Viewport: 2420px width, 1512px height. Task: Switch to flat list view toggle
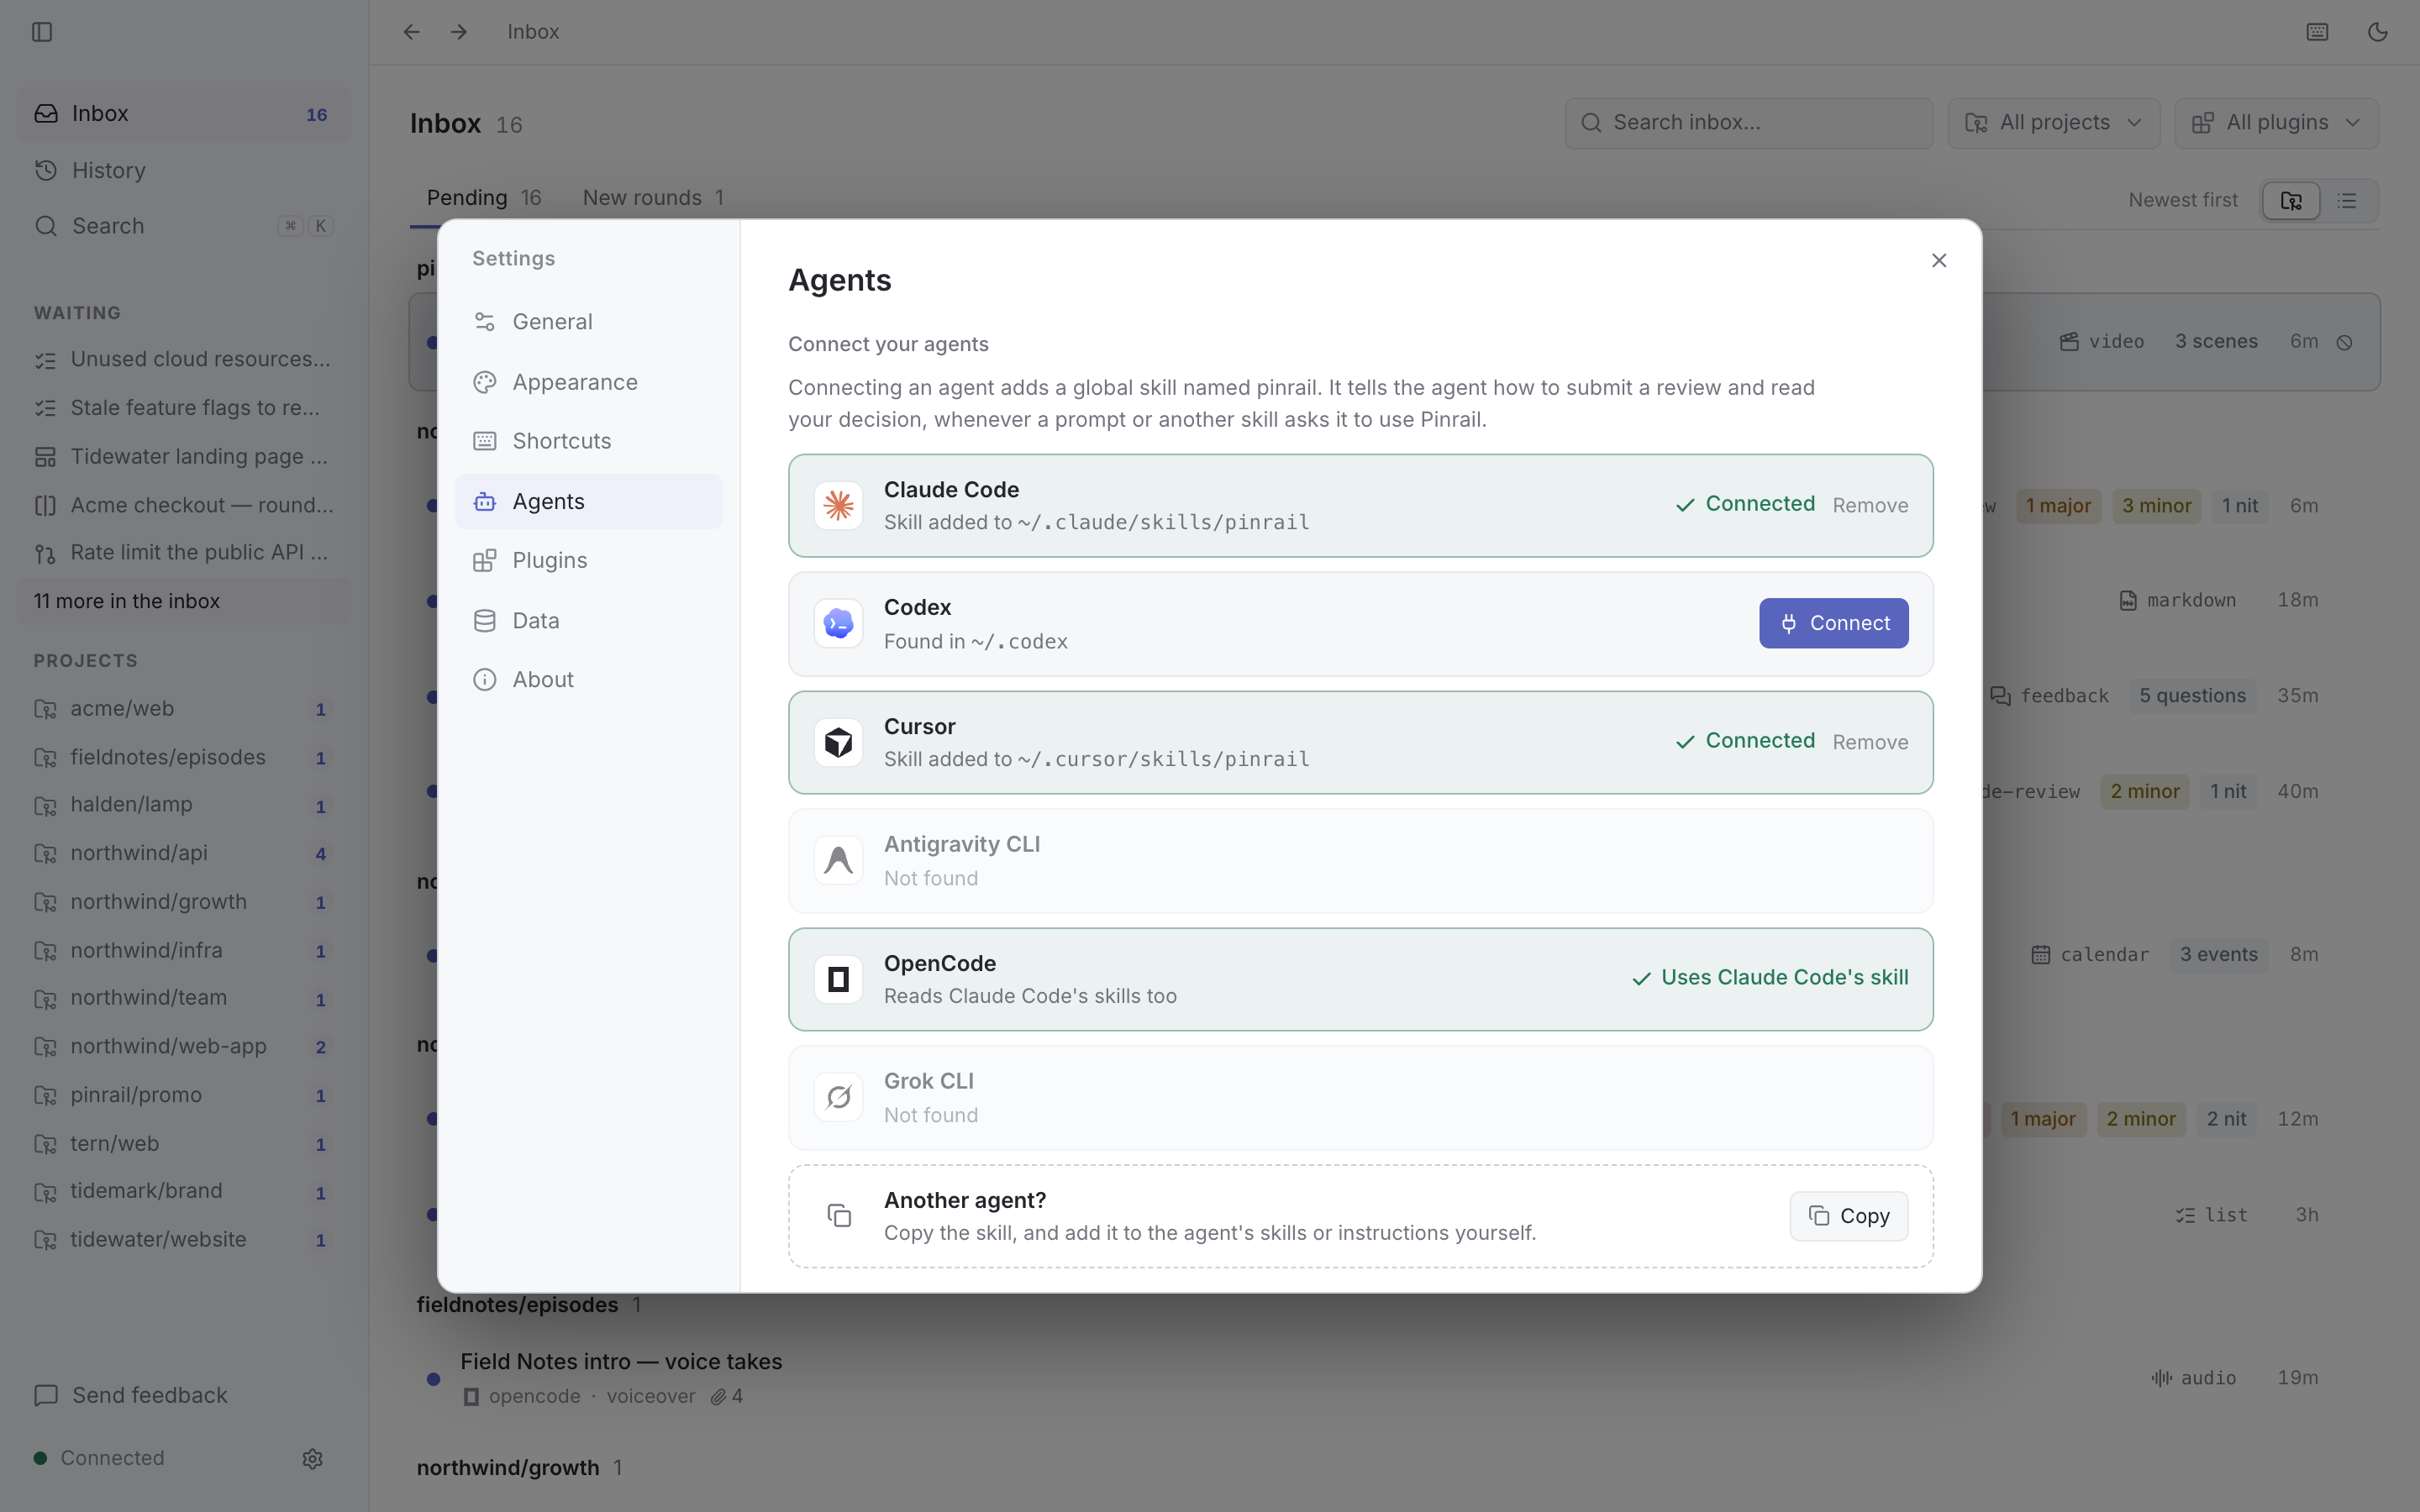click(x=2347, y=200)
